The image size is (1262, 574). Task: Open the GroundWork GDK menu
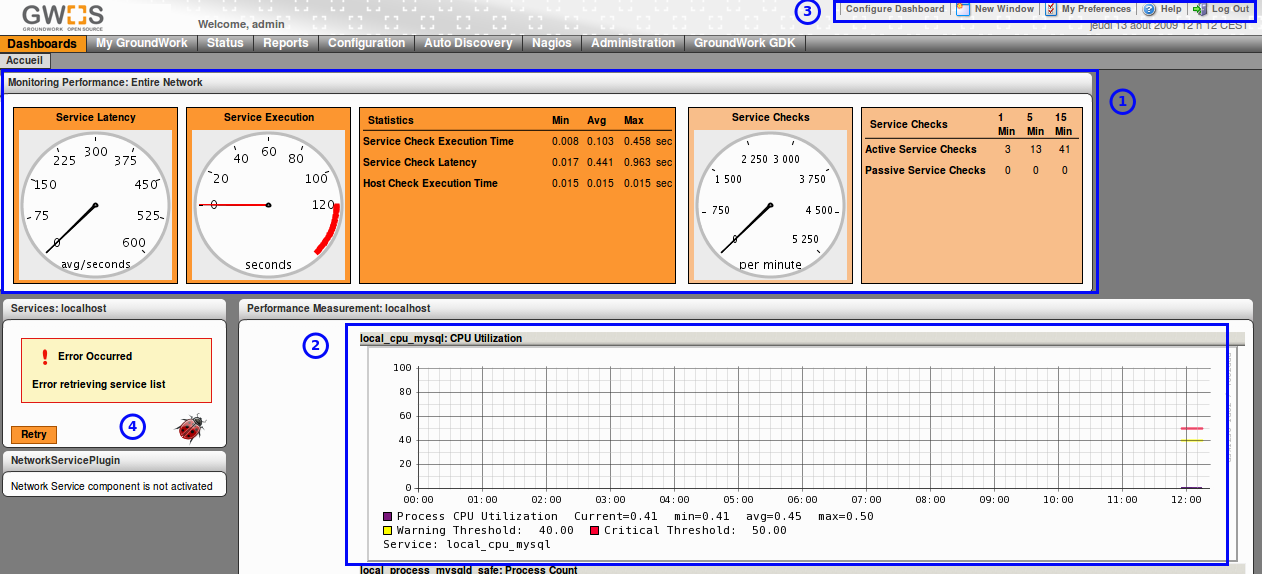[745, 43]
